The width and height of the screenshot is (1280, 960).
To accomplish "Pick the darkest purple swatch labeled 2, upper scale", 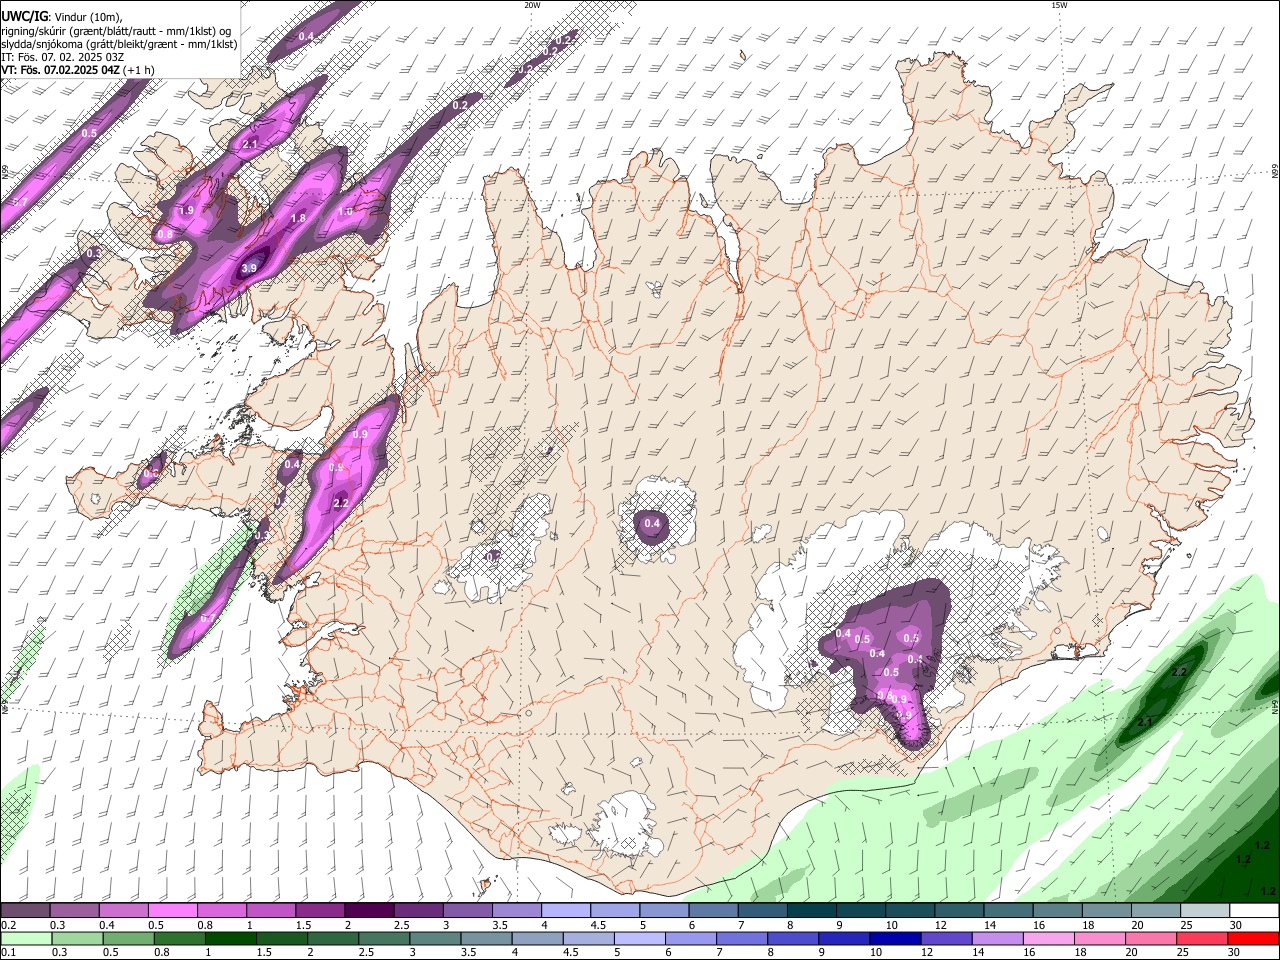I will click(x=369, y=911).
